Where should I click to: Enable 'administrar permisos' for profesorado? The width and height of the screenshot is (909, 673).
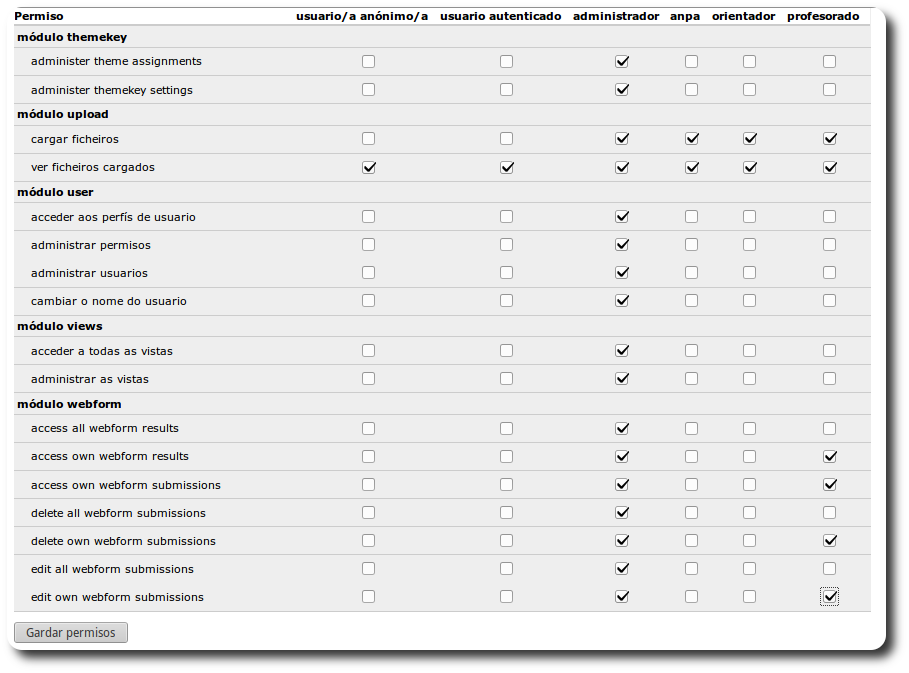(829, 244)
